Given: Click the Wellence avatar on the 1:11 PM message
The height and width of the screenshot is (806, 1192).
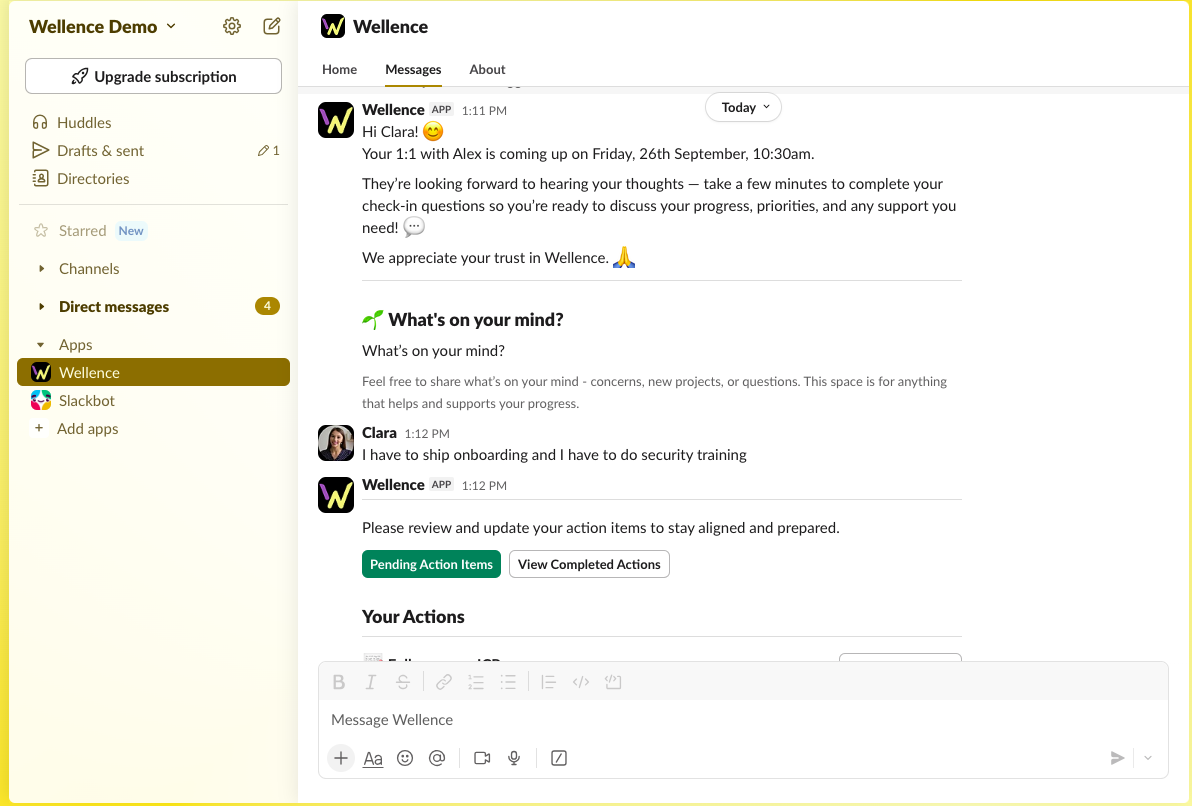Looking at the screenshot, I should coord(335,120).
